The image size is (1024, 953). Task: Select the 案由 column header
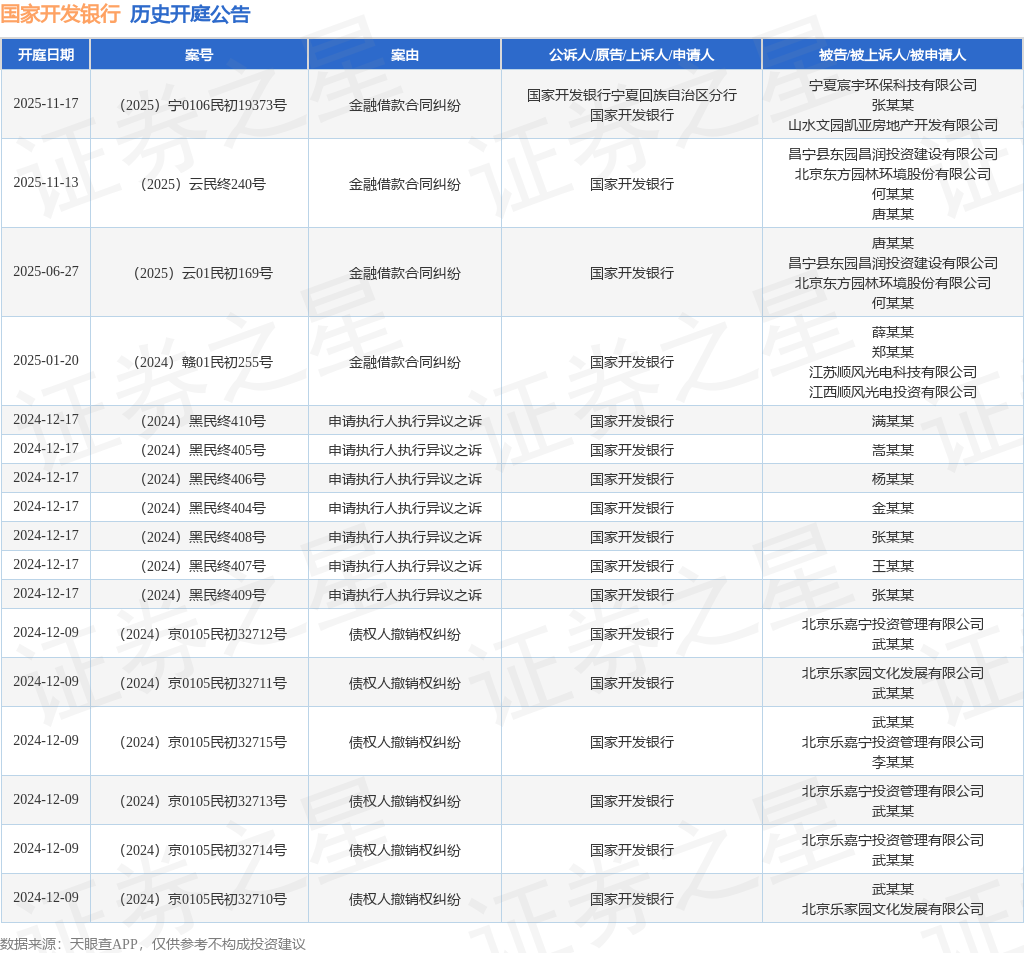(404, 55)
